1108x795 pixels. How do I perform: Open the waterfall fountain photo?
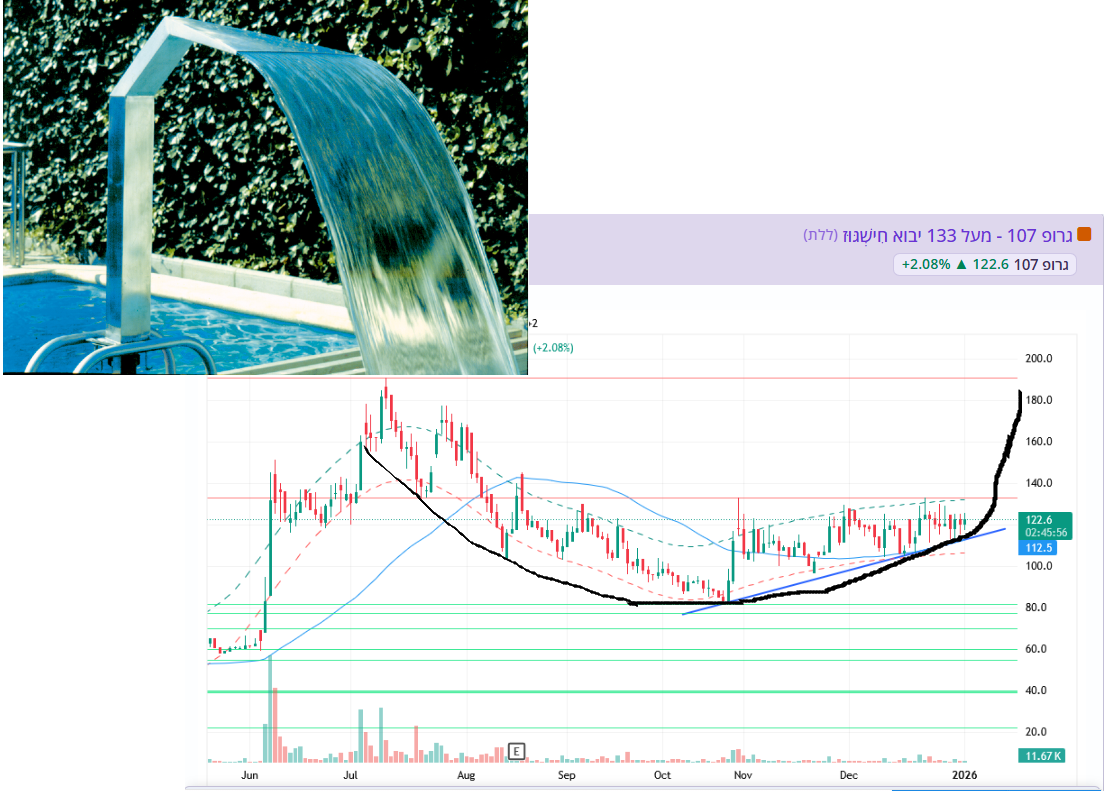[265, 187]
